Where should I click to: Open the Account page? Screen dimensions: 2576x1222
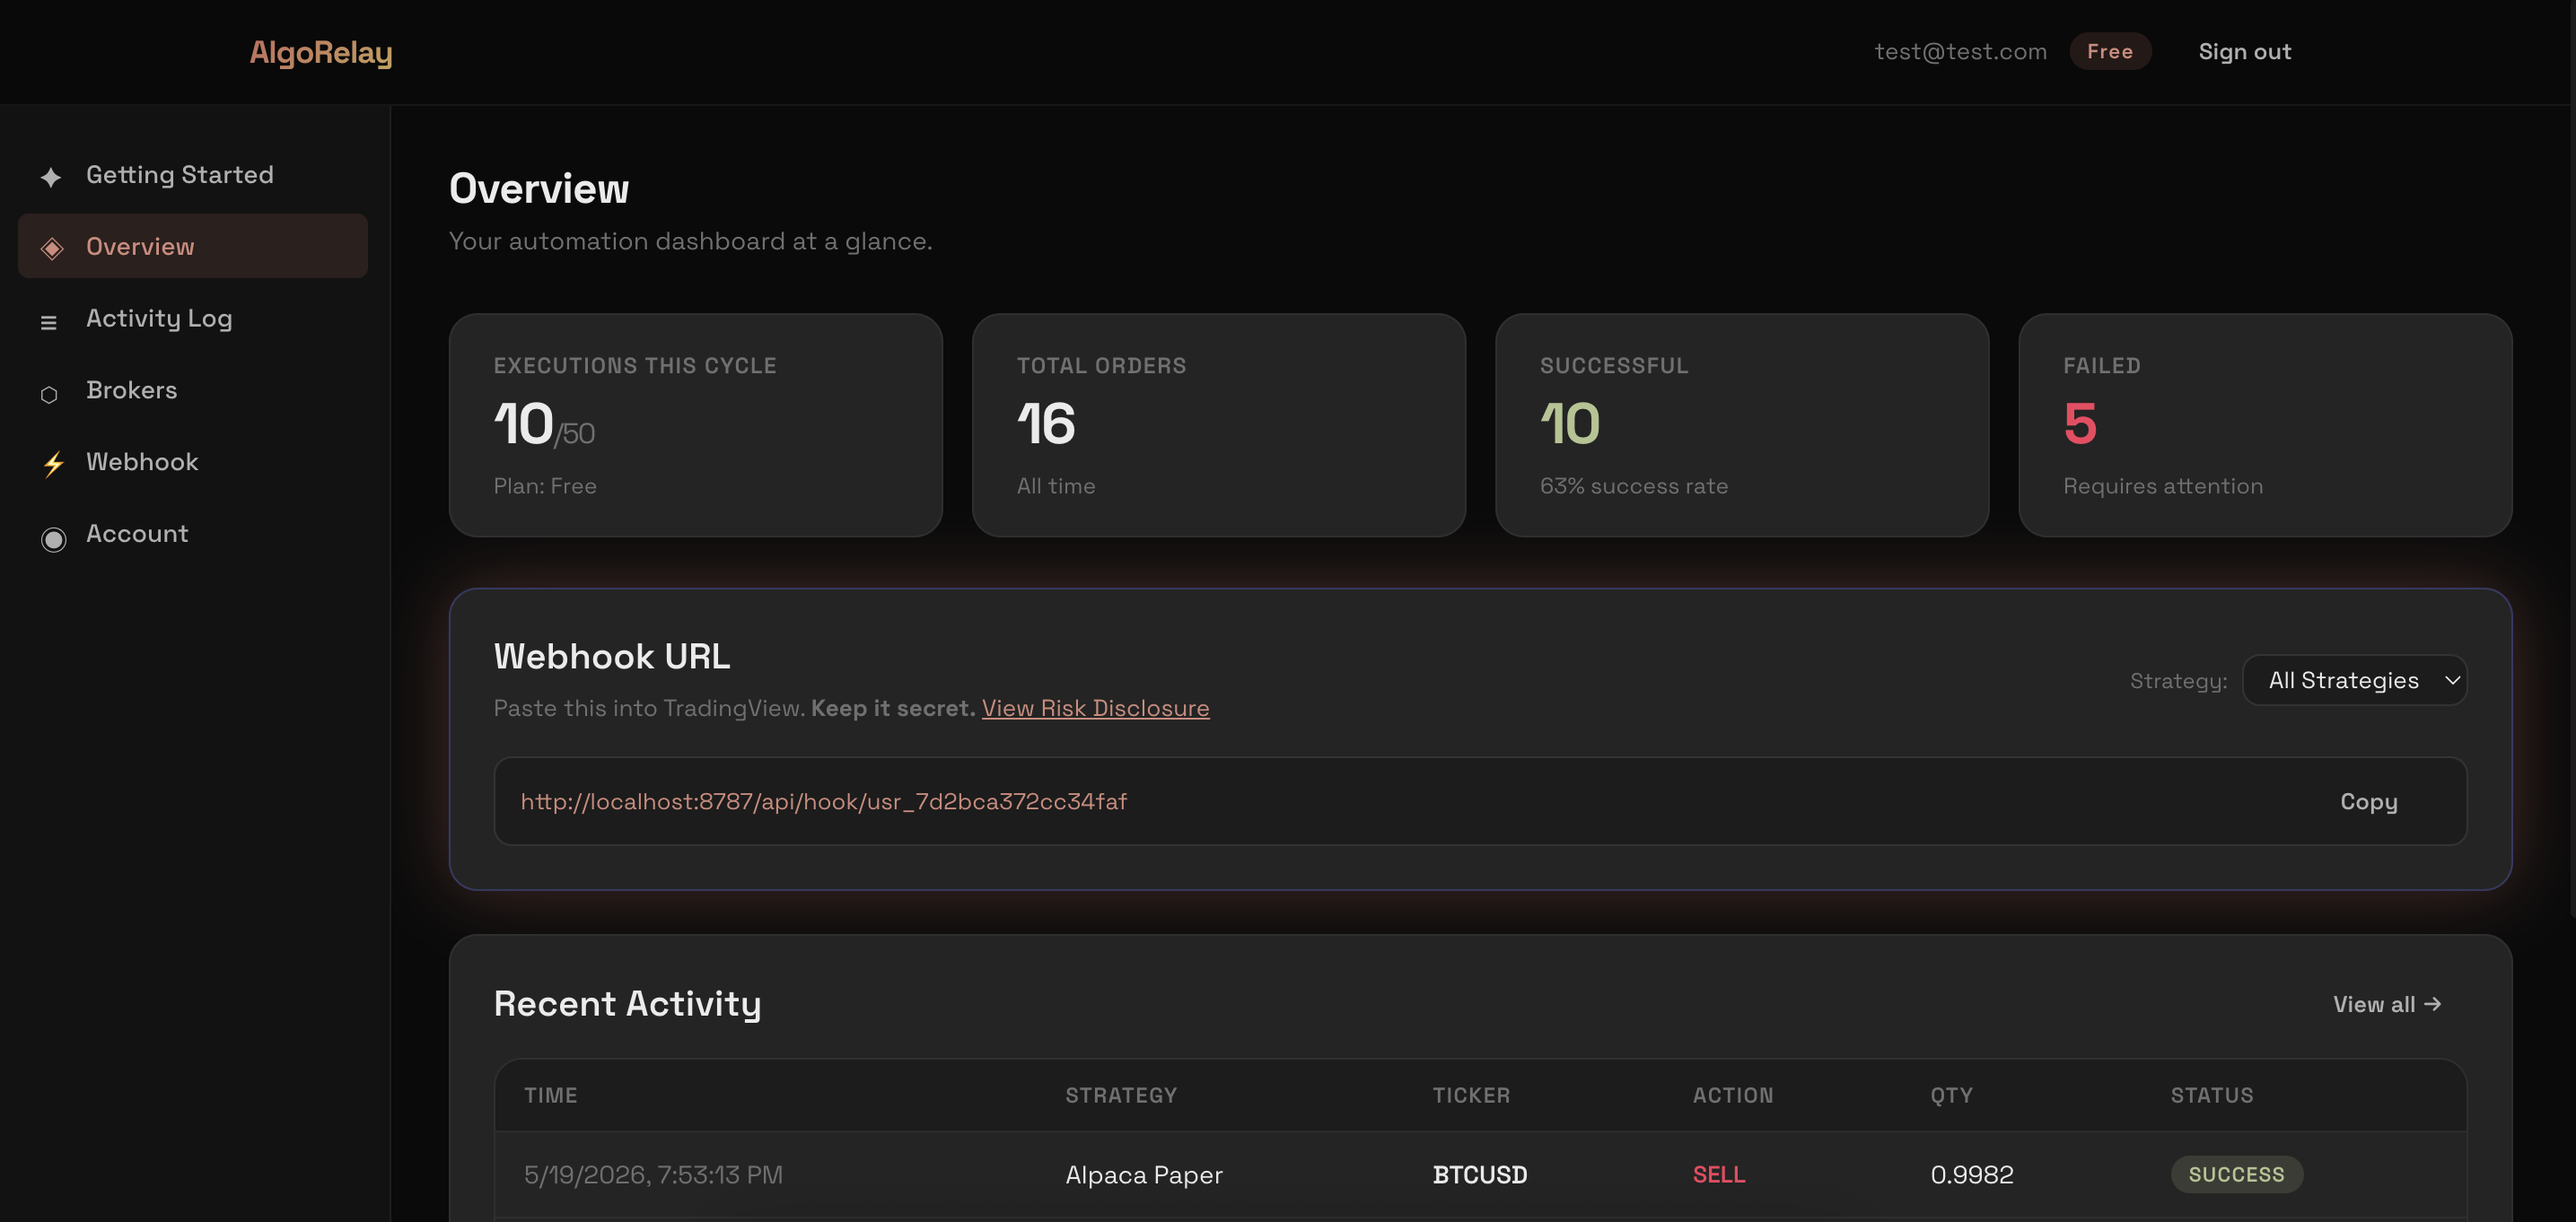point(193,534)
